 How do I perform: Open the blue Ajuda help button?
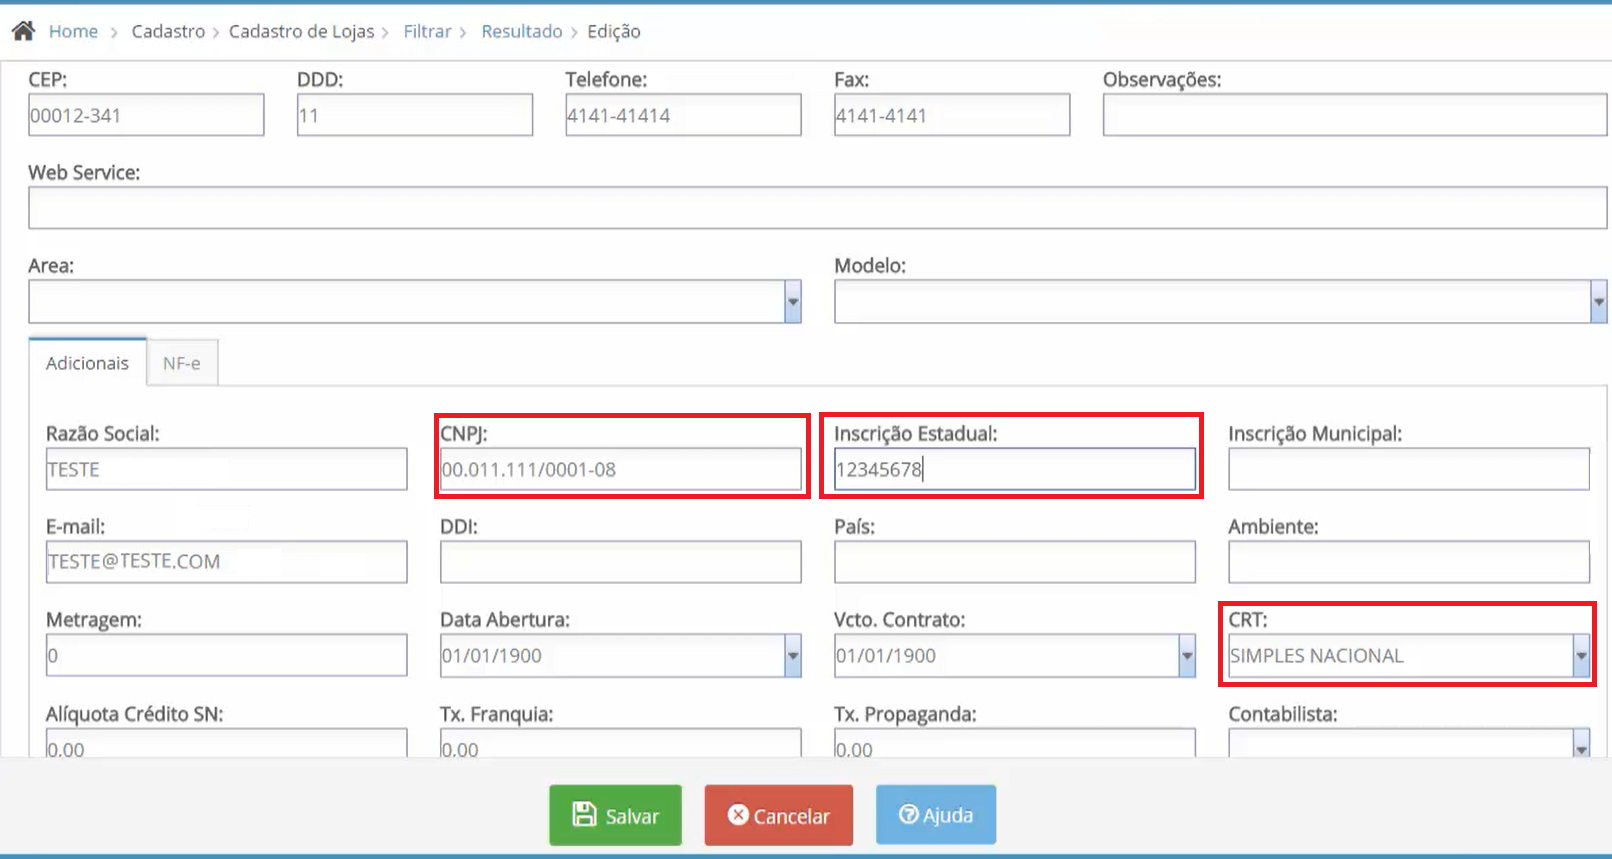click(x=936, y=815)
